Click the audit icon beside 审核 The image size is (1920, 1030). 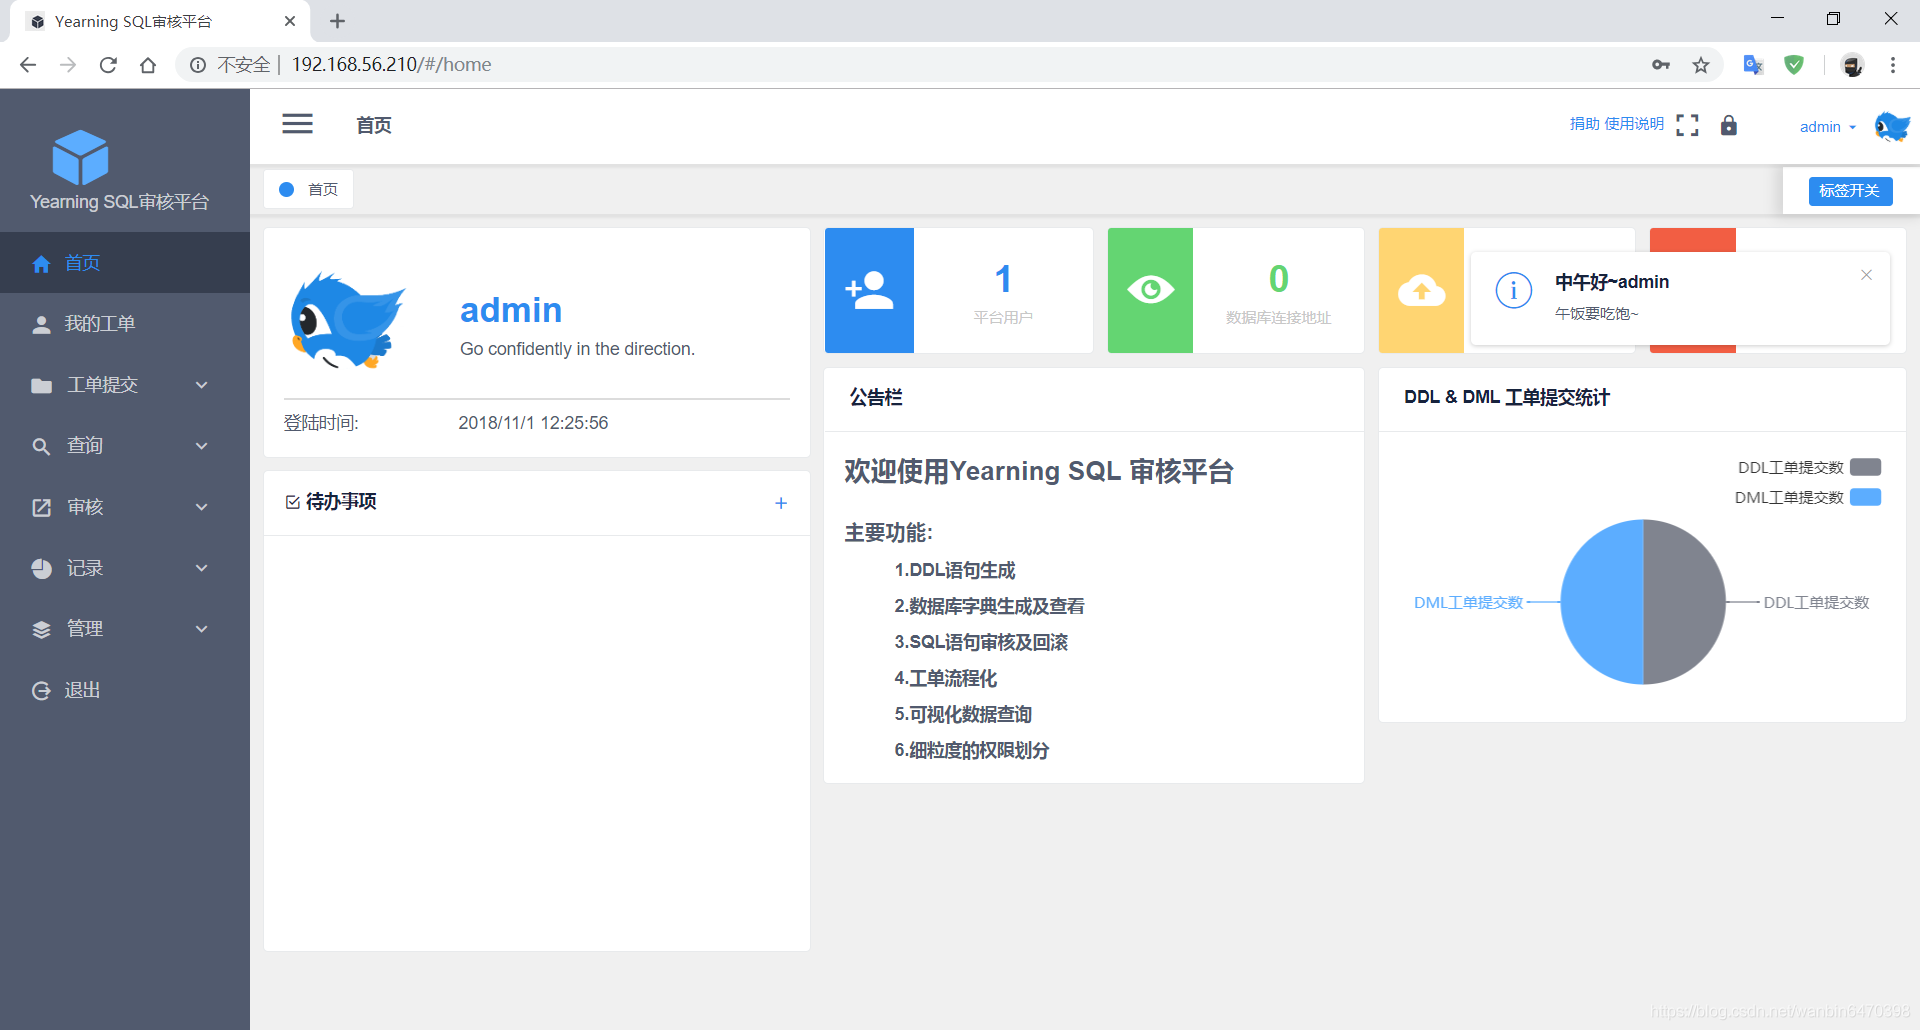[x=41, y=508]
